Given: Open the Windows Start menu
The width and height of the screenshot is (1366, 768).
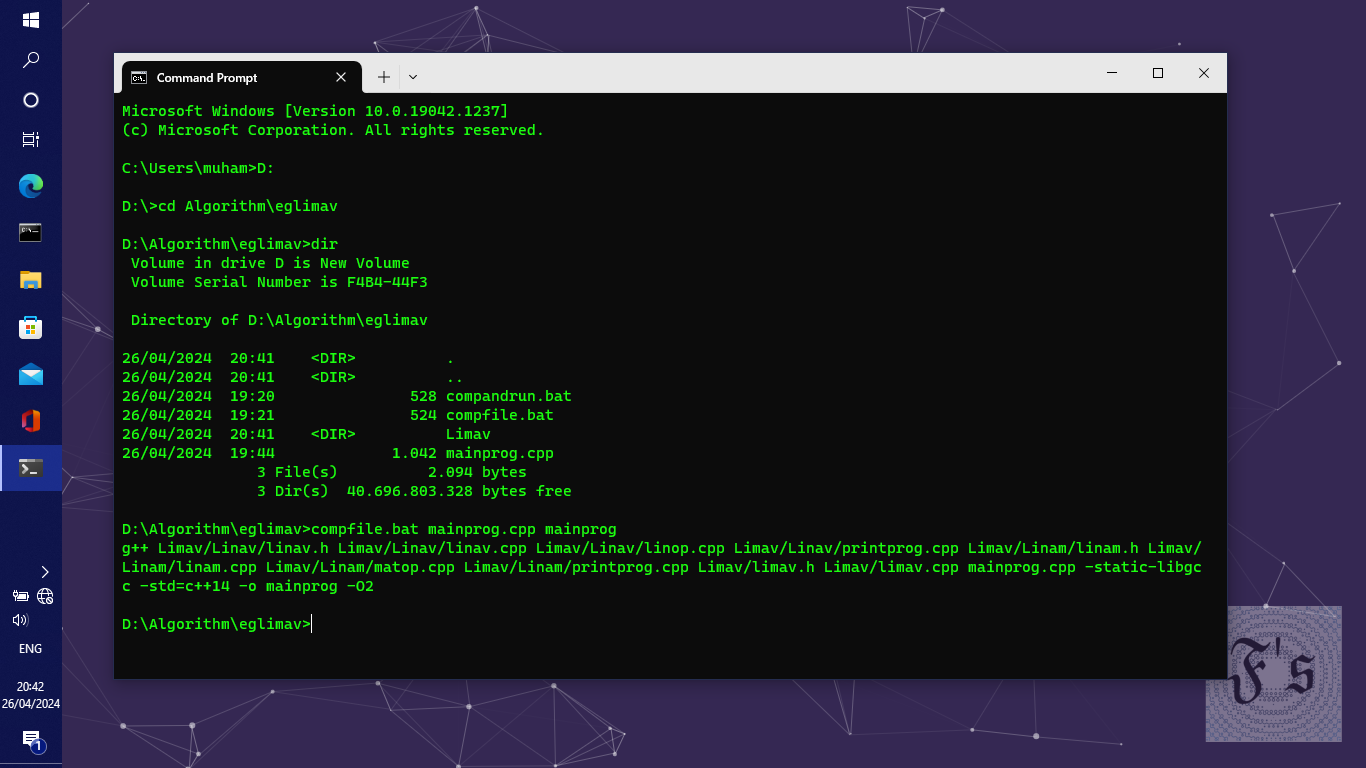Looking at the screenshot, I should pyautogui.click(x=30, y=20).
